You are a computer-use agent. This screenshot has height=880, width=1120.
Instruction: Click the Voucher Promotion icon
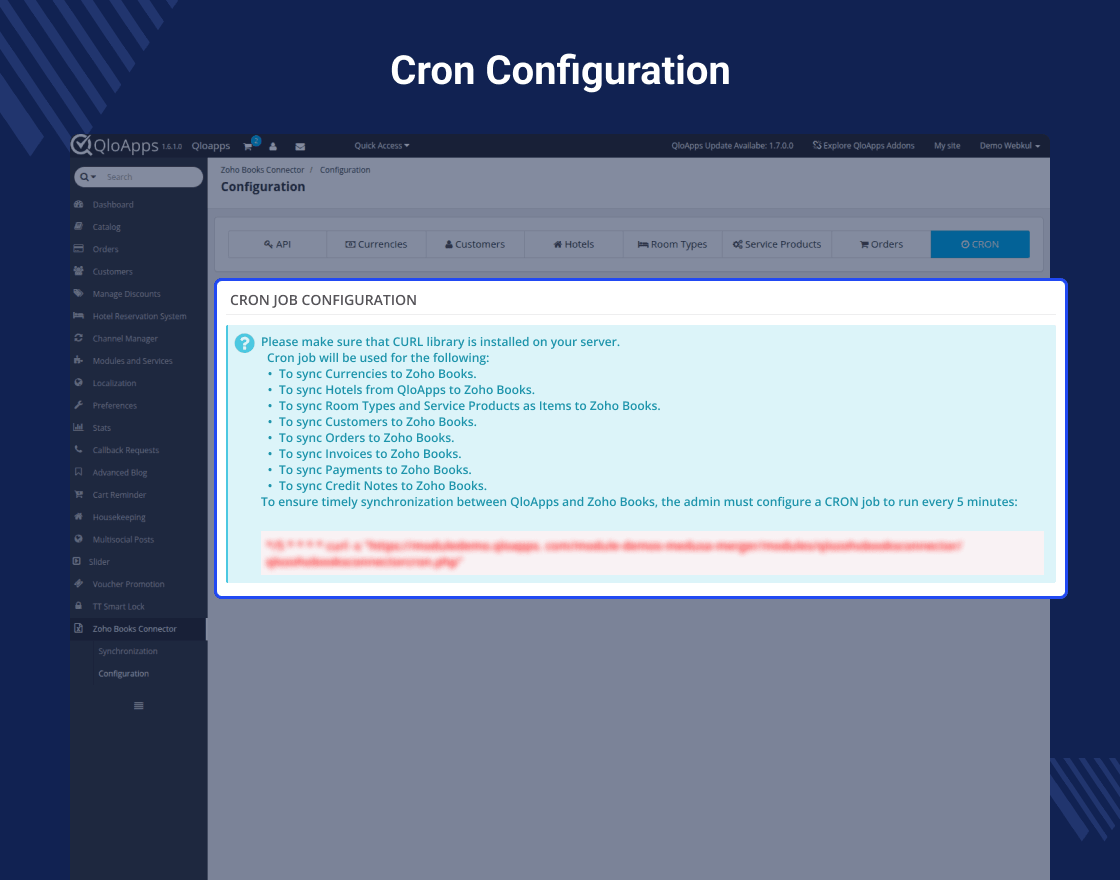pos(79,584)
